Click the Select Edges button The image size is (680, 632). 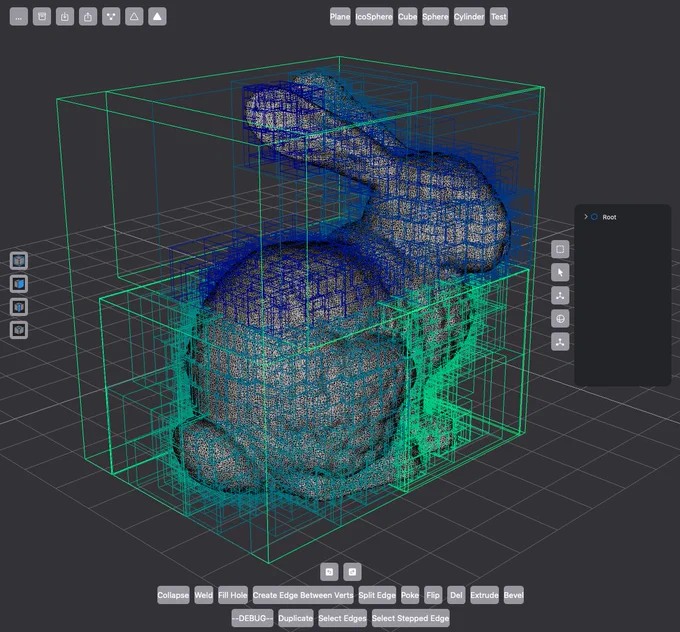(x=343, y=618)
